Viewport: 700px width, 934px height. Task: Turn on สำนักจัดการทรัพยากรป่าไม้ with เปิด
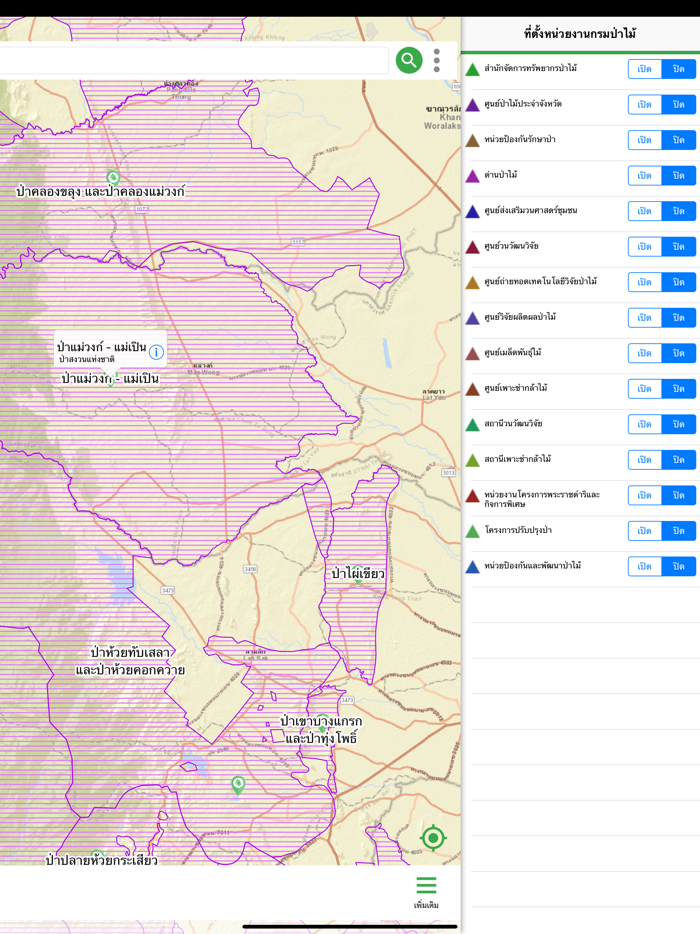coord(644,69)
